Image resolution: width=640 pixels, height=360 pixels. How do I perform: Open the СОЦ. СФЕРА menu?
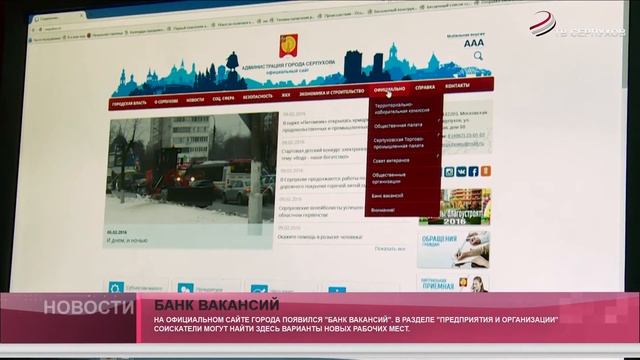(x=223, y=98)
